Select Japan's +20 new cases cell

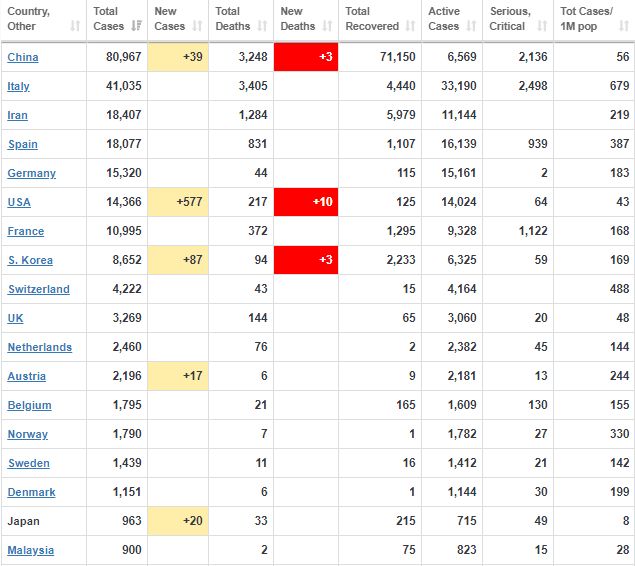point(178,521)
